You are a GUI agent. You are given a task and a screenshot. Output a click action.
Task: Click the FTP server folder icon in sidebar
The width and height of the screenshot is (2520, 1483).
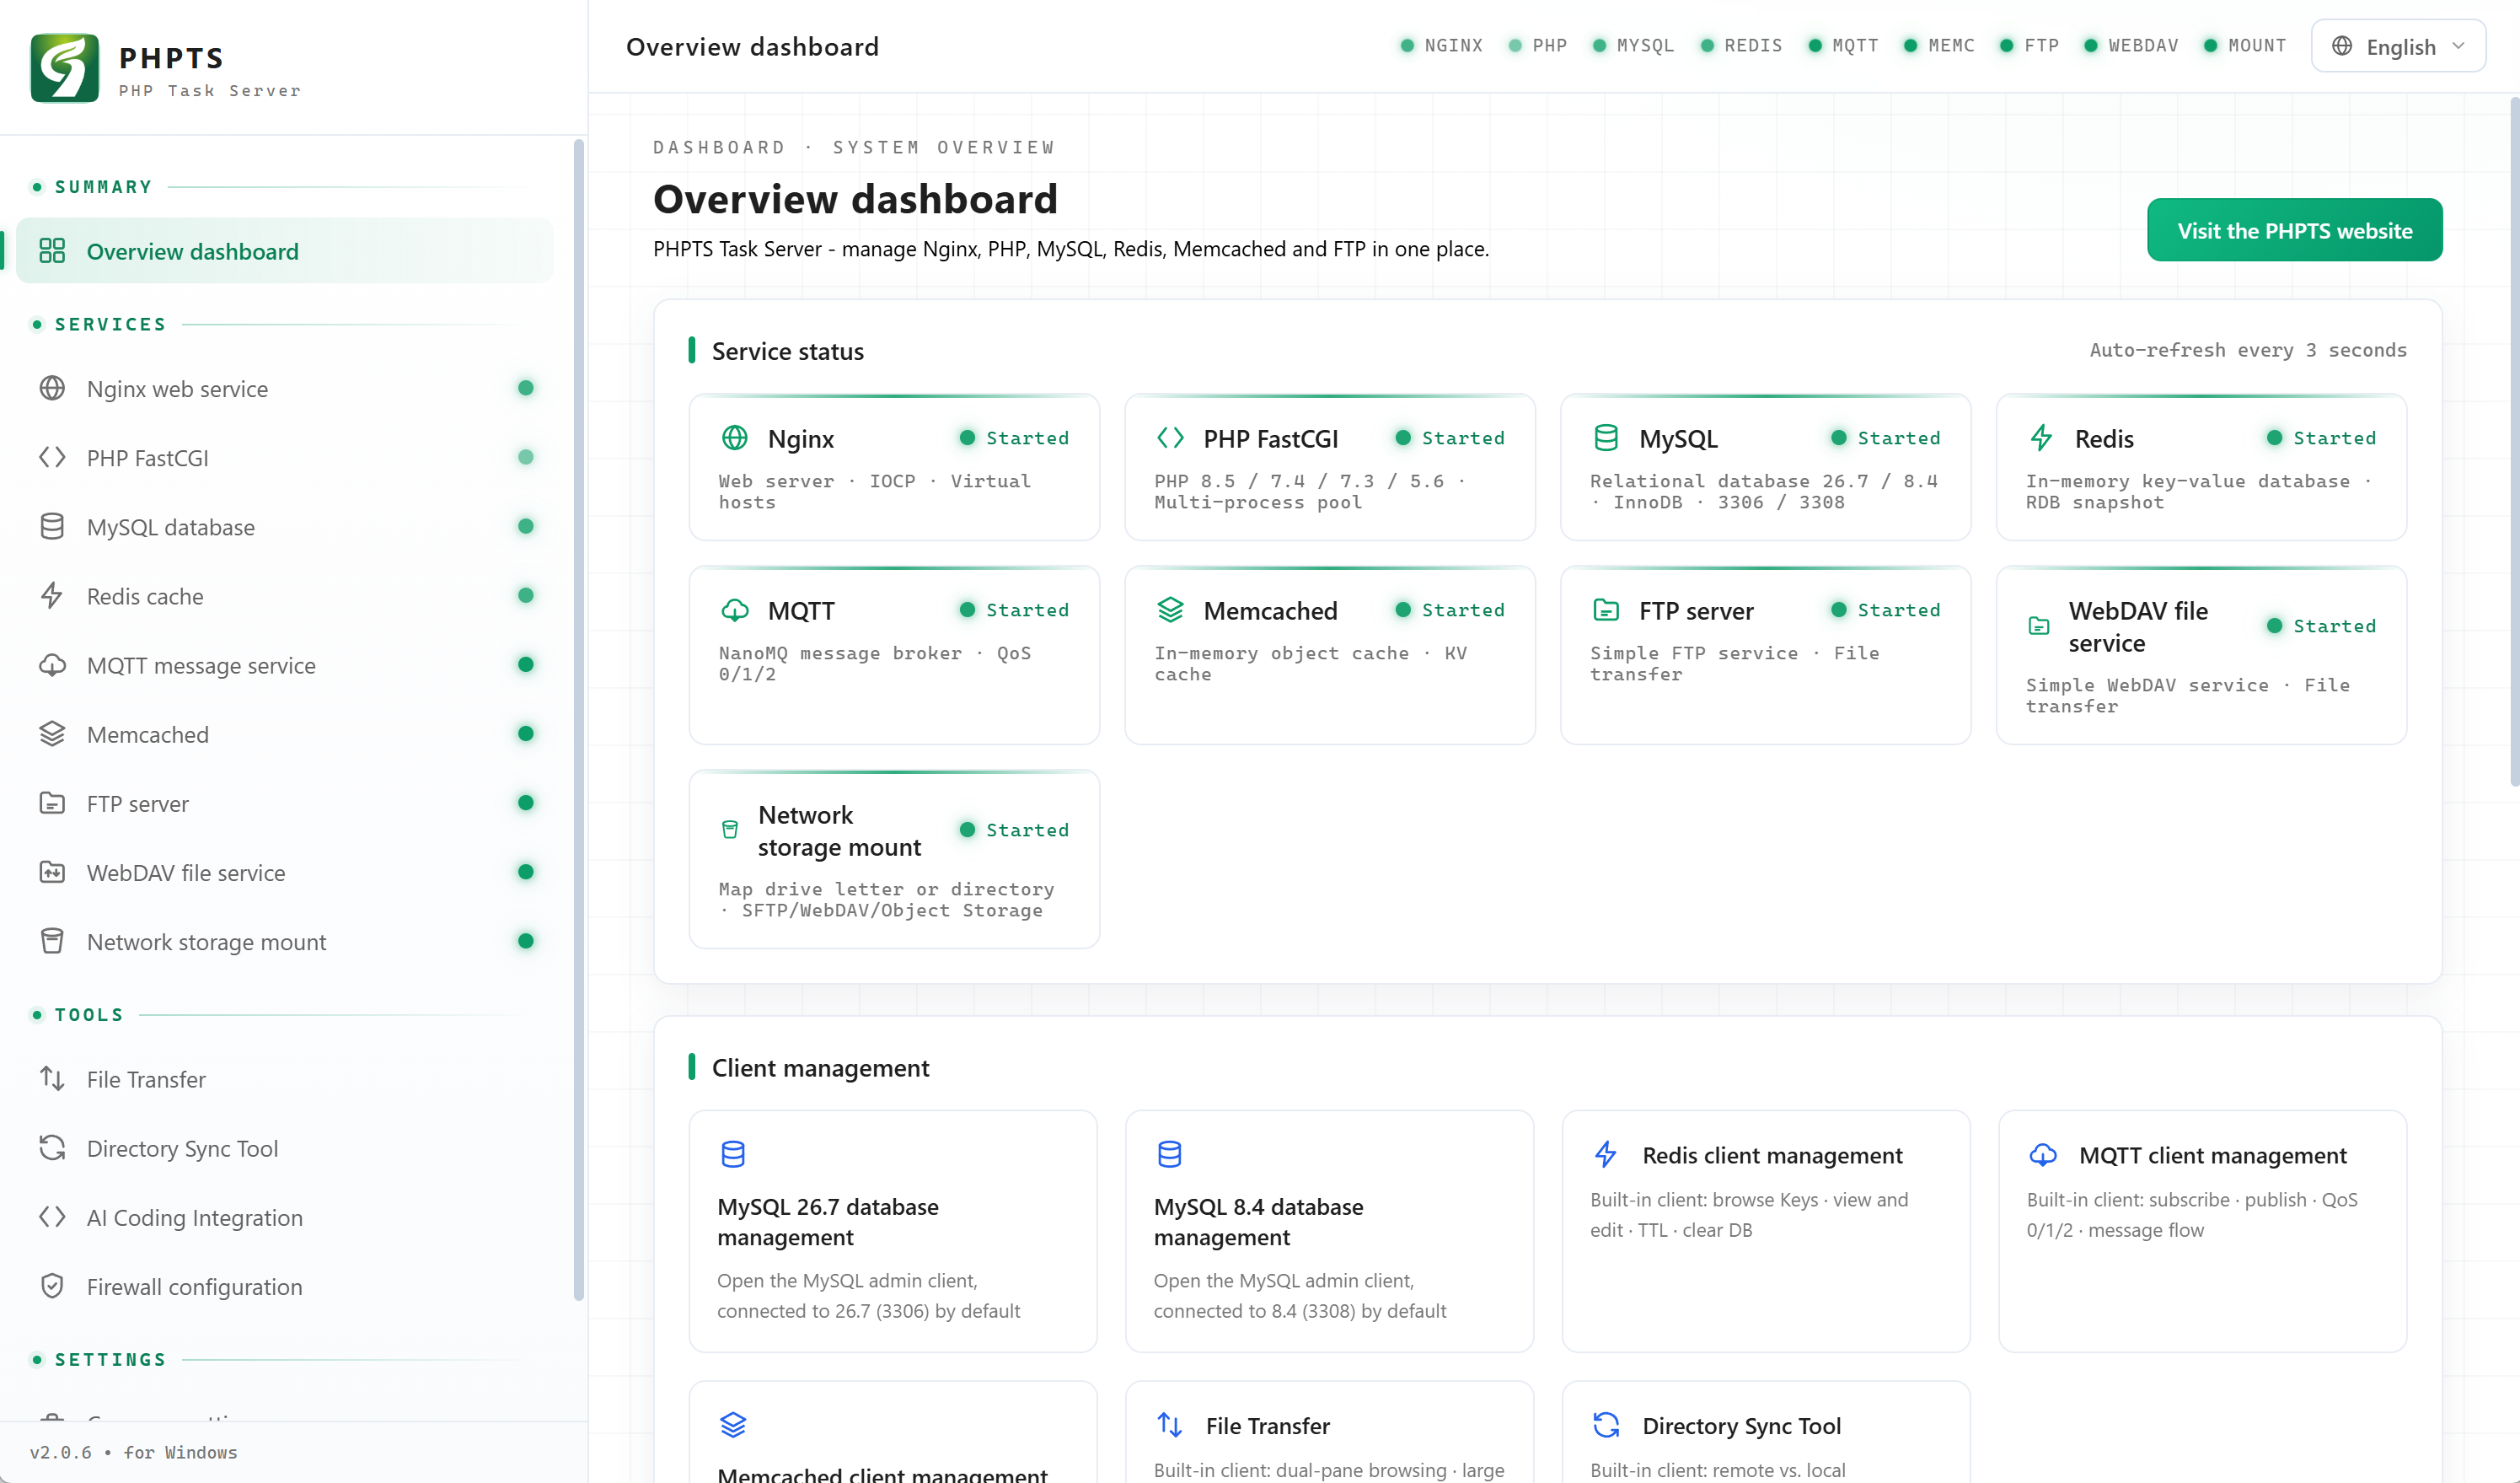click(52, 803)
